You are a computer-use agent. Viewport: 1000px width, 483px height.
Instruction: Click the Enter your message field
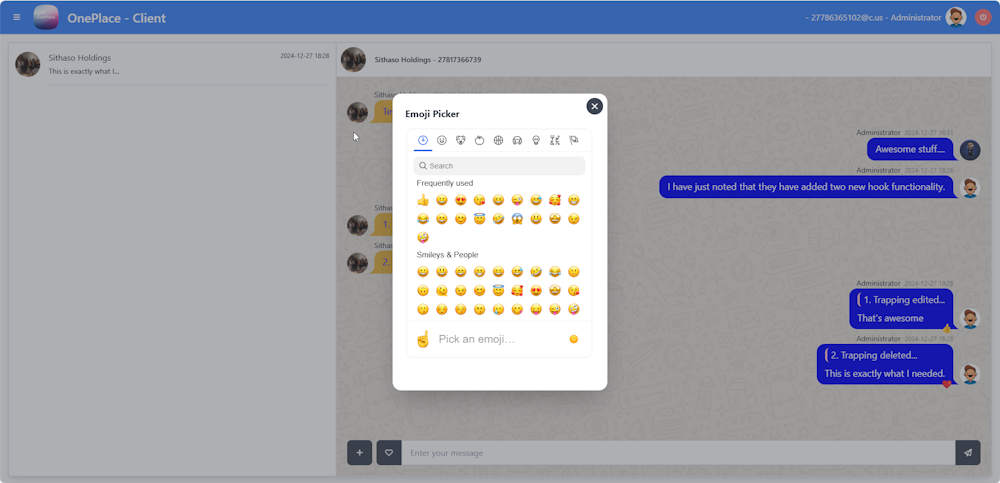678,452
